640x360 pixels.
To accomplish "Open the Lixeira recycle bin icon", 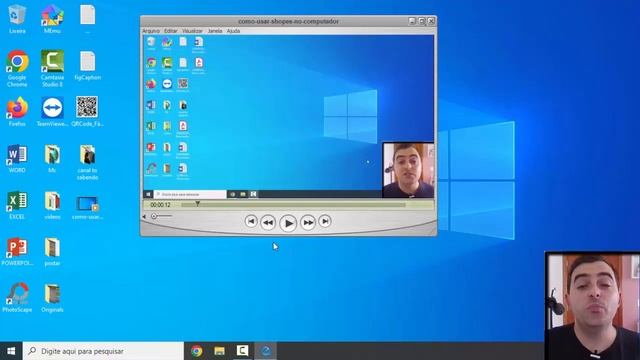I will [x=17, y=19].
